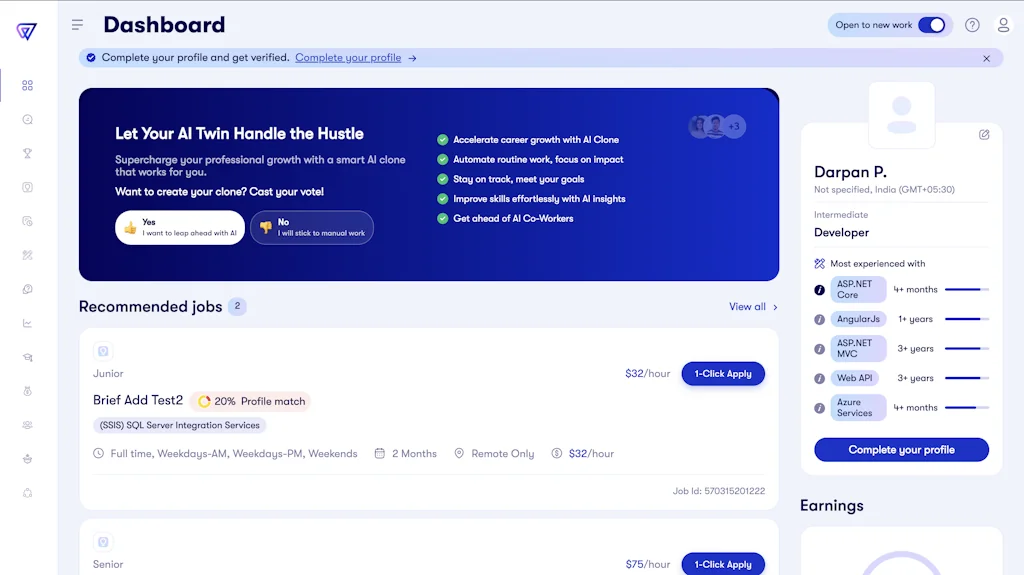1024x575 pixels.
Task: Open the dashboard grid icon in sidebar
Action: click(28, 86)
